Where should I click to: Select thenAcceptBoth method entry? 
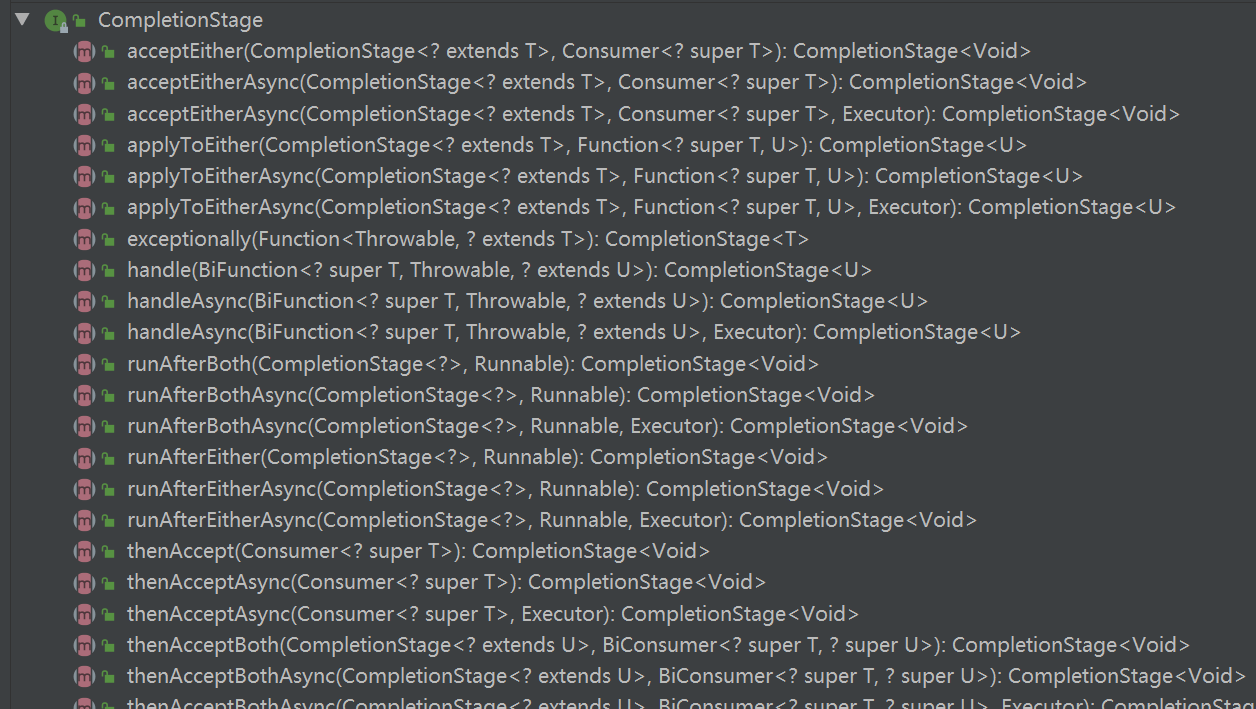[x=659, y=645]
